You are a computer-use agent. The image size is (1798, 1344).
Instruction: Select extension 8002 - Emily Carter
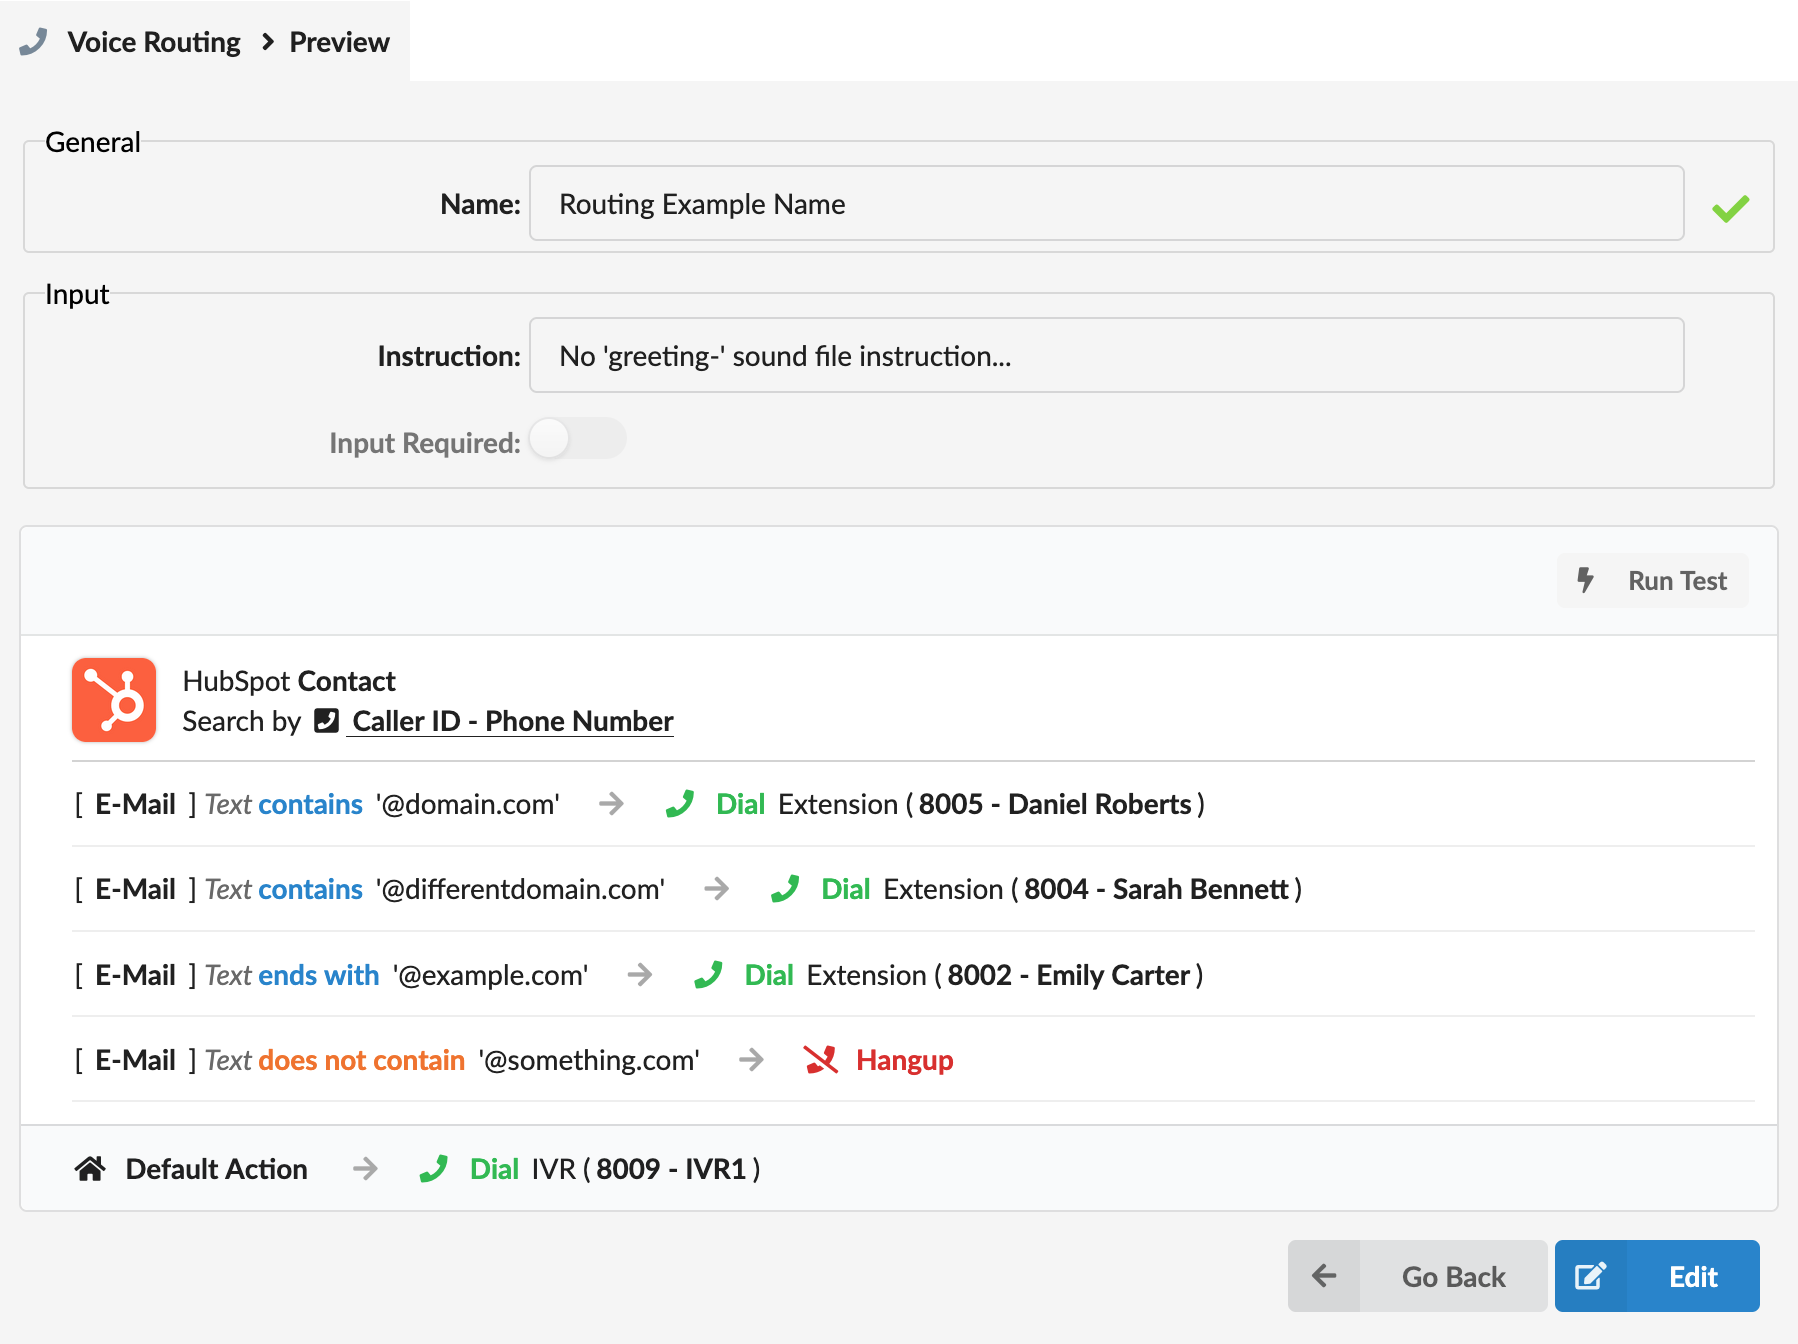tap(1069, 975)
